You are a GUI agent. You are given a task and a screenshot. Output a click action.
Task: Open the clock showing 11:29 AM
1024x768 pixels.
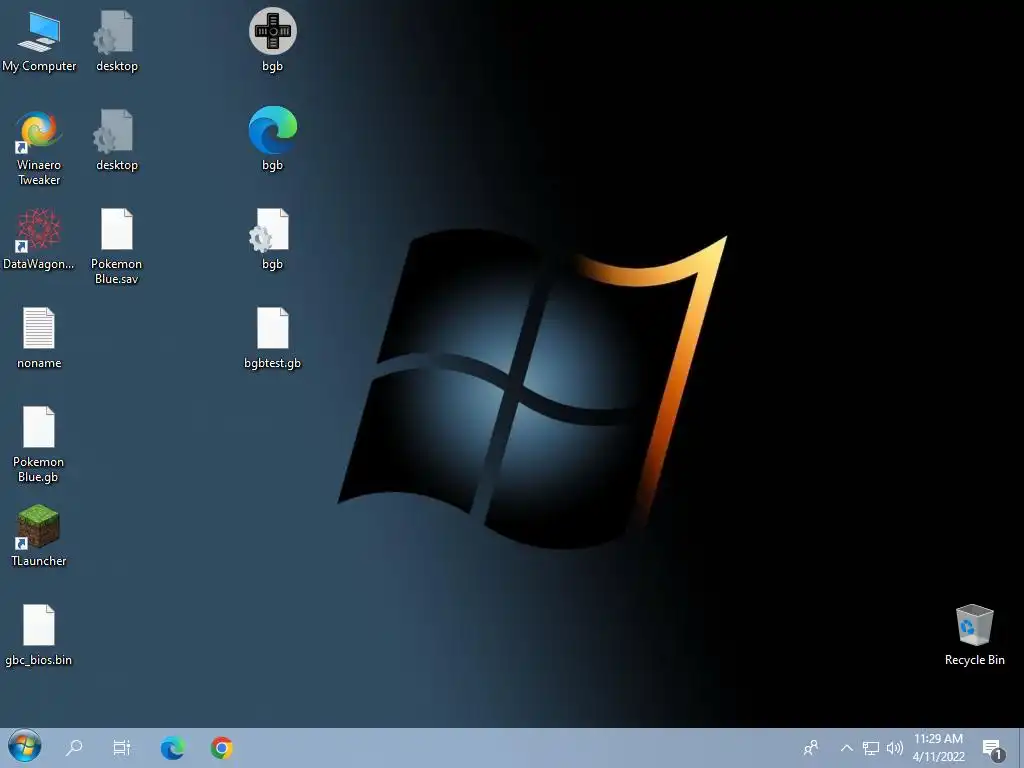[938, 748]
